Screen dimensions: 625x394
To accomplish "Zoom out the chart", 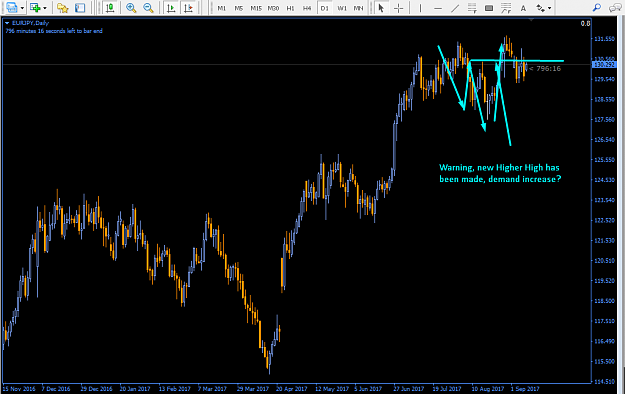I will (148, 8).
